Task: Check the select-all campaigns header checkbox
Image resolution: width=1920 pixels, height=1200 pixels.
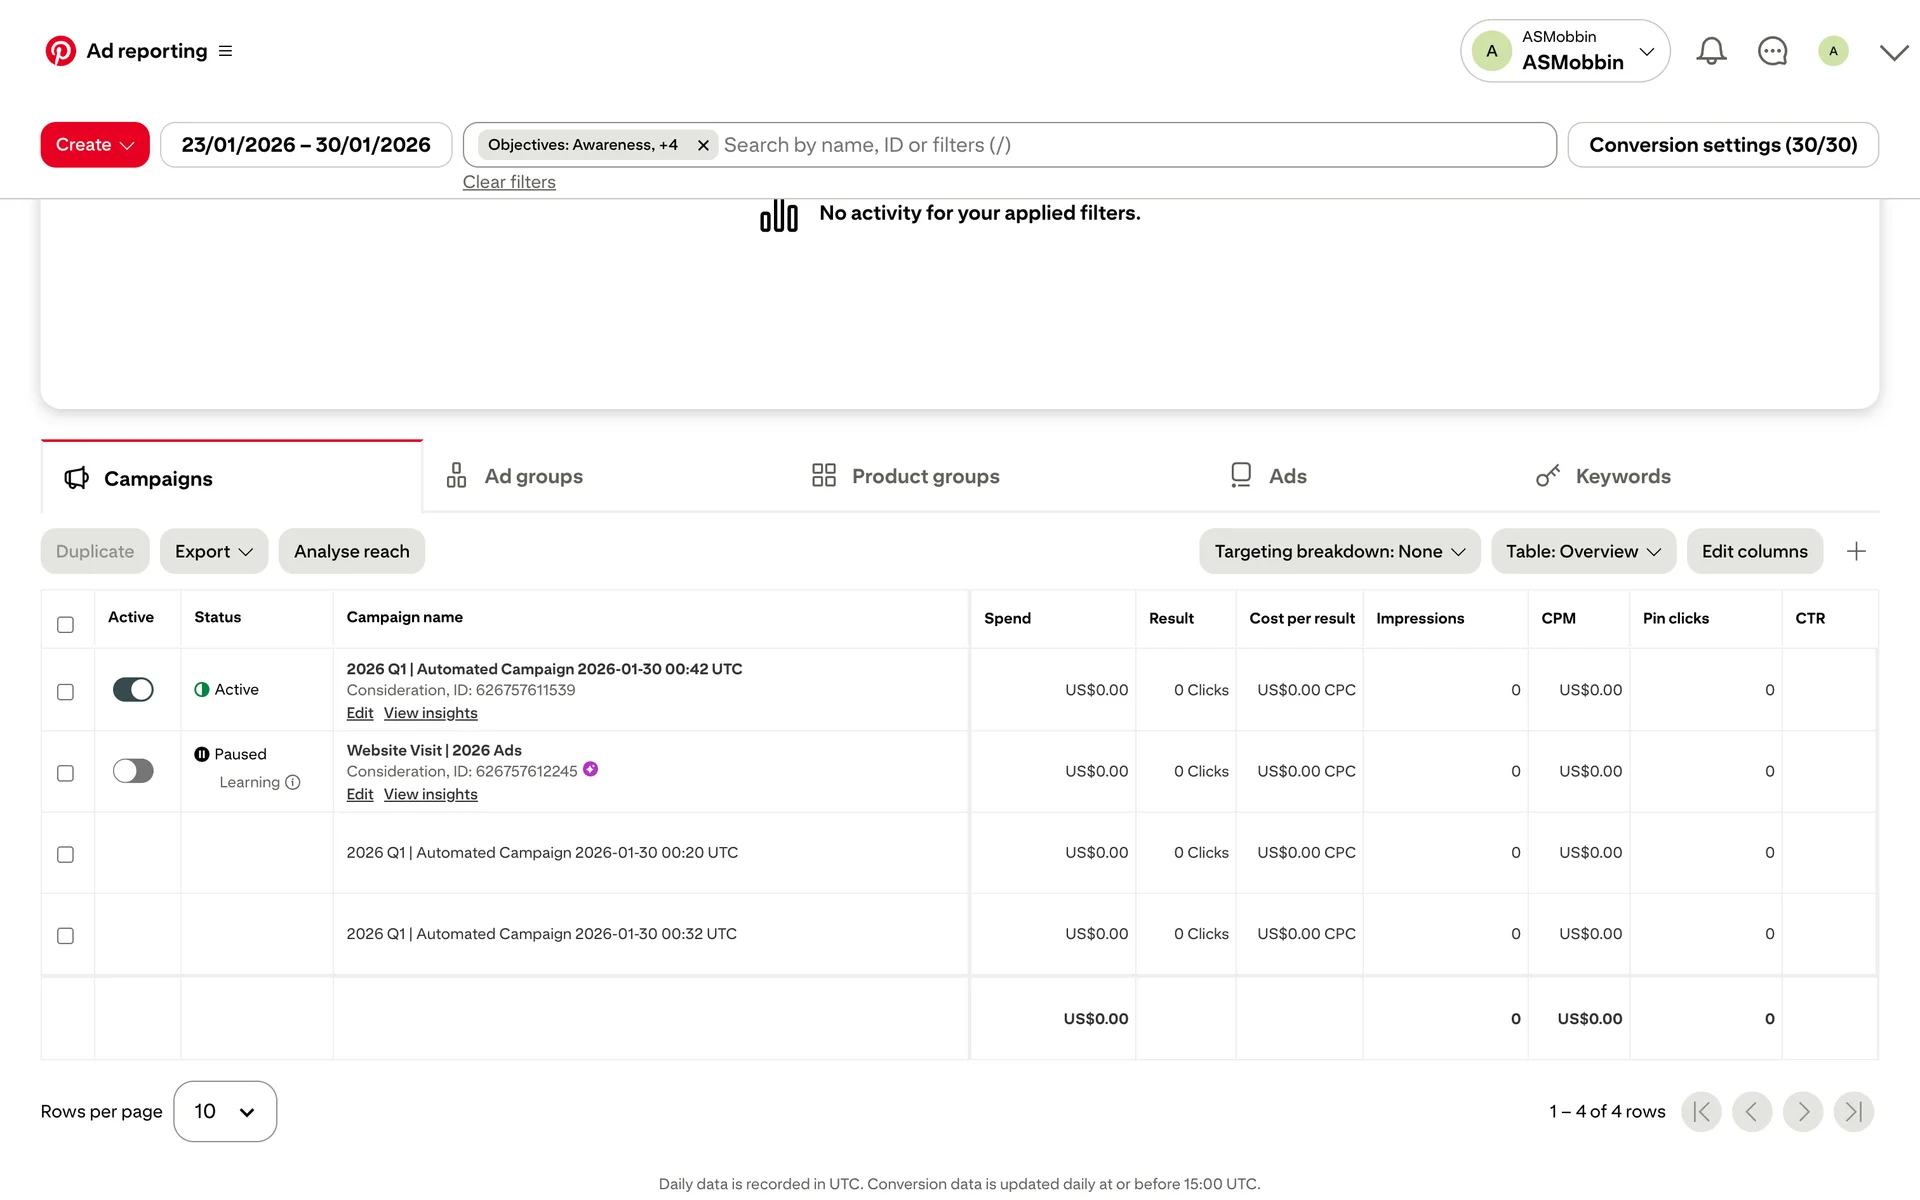Action: (65, 624)
